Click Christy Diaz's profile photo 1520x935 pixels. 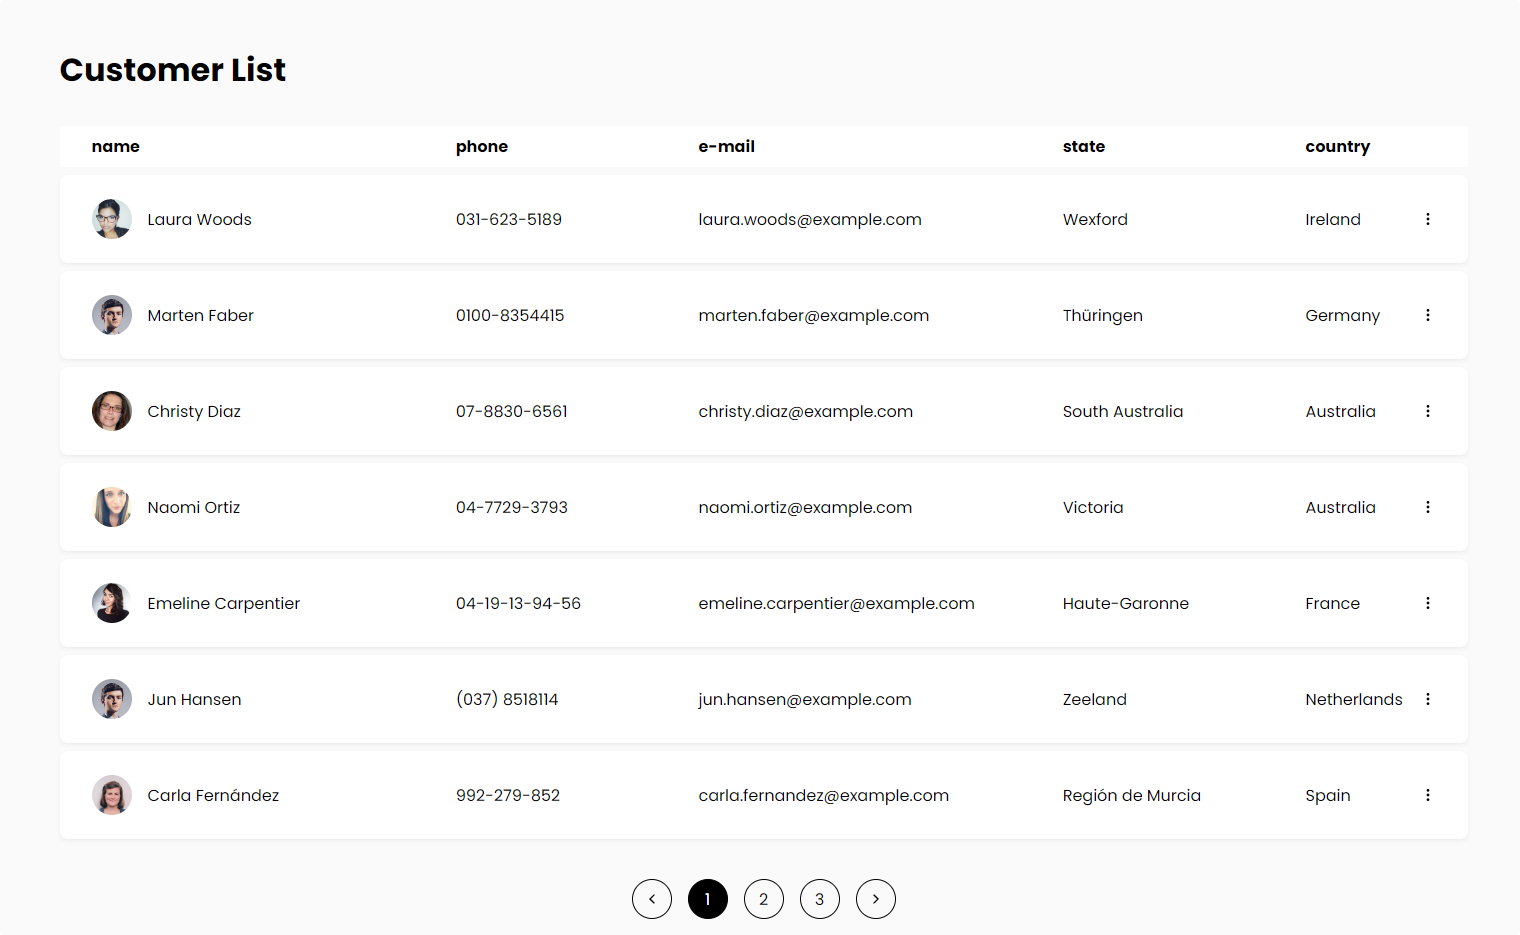[x=111, y=411]
